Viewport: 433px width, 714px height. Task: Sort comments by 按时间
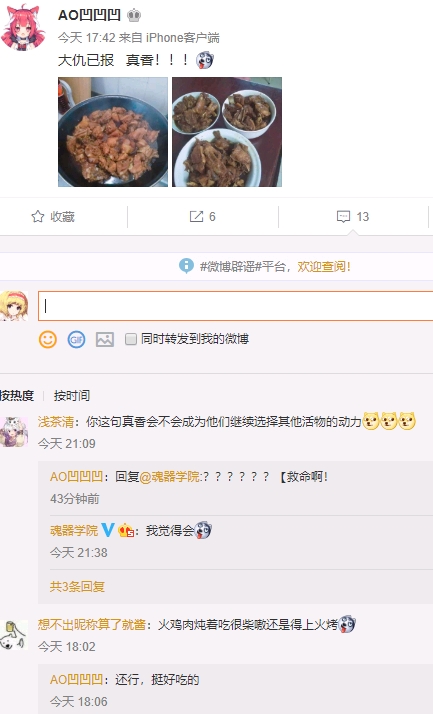pos(71,396)
